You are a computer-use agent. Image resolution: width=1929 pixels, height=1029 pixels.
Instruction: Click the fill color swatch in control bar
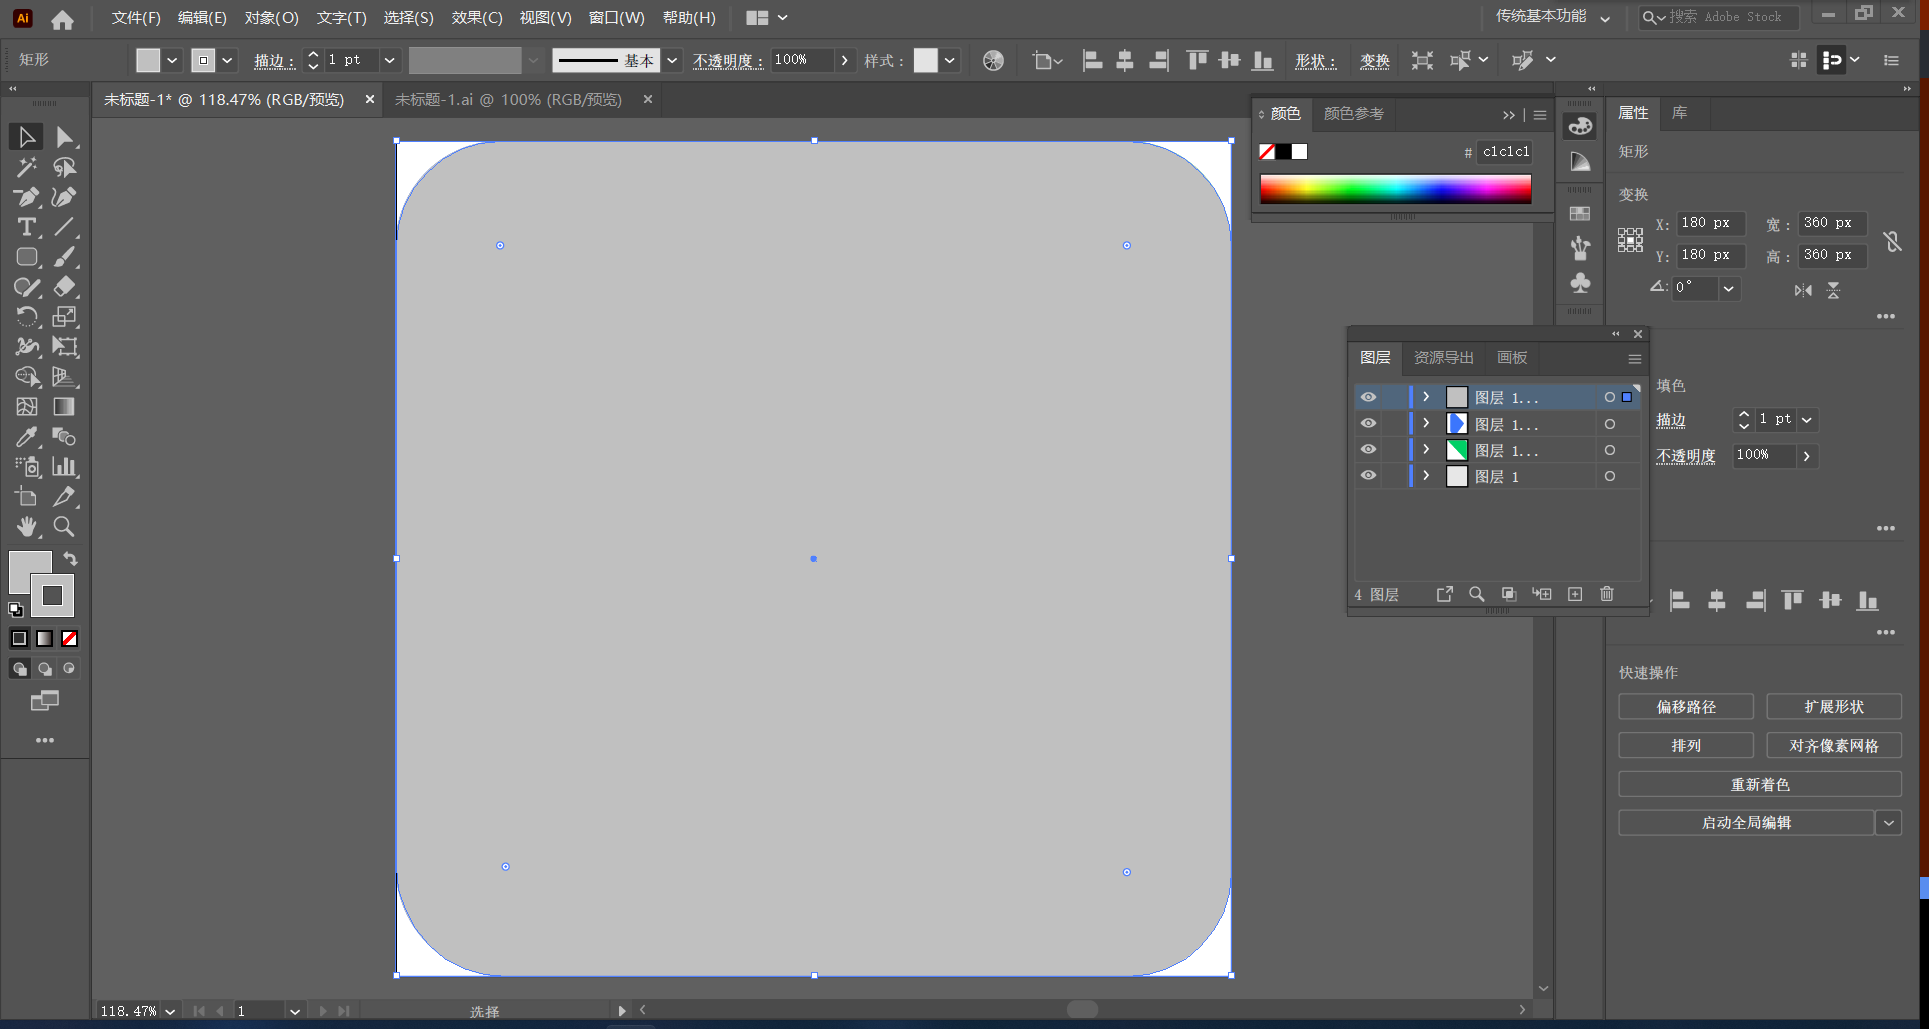(x=148, y=60)
